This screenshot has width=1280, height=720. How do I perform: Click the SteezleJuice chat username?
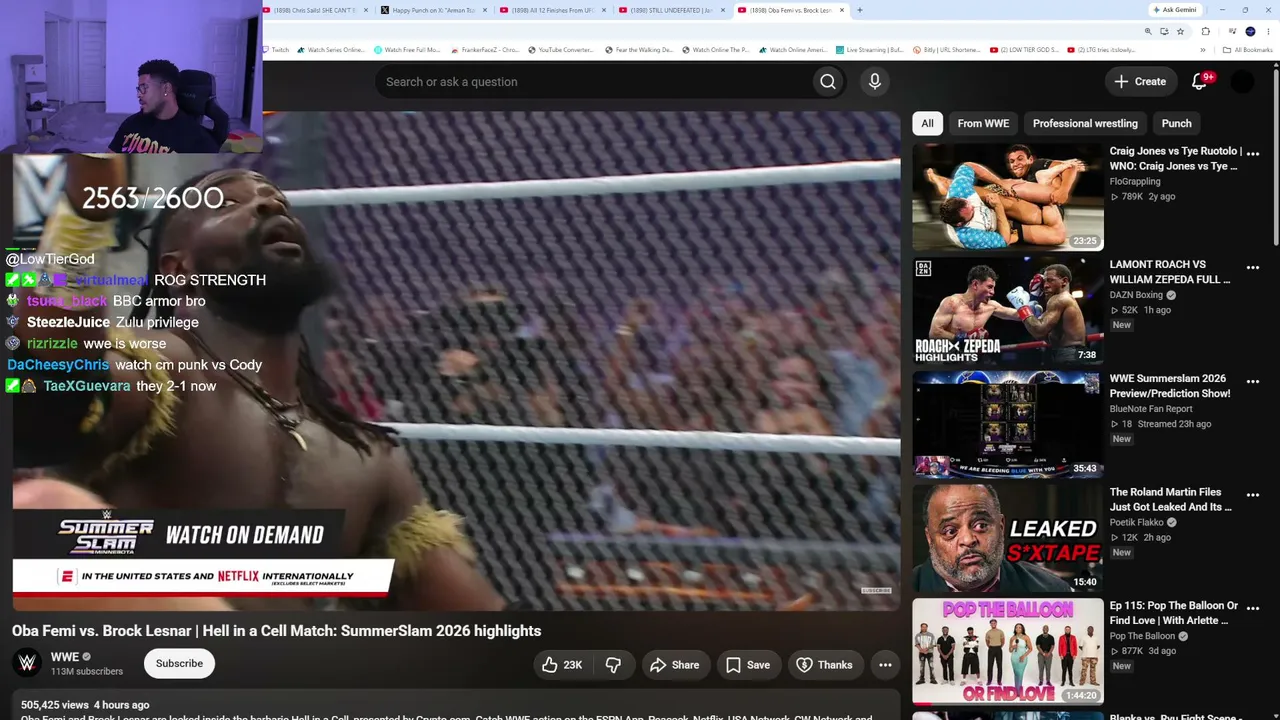pyautogui.click(x=68, y=322)
